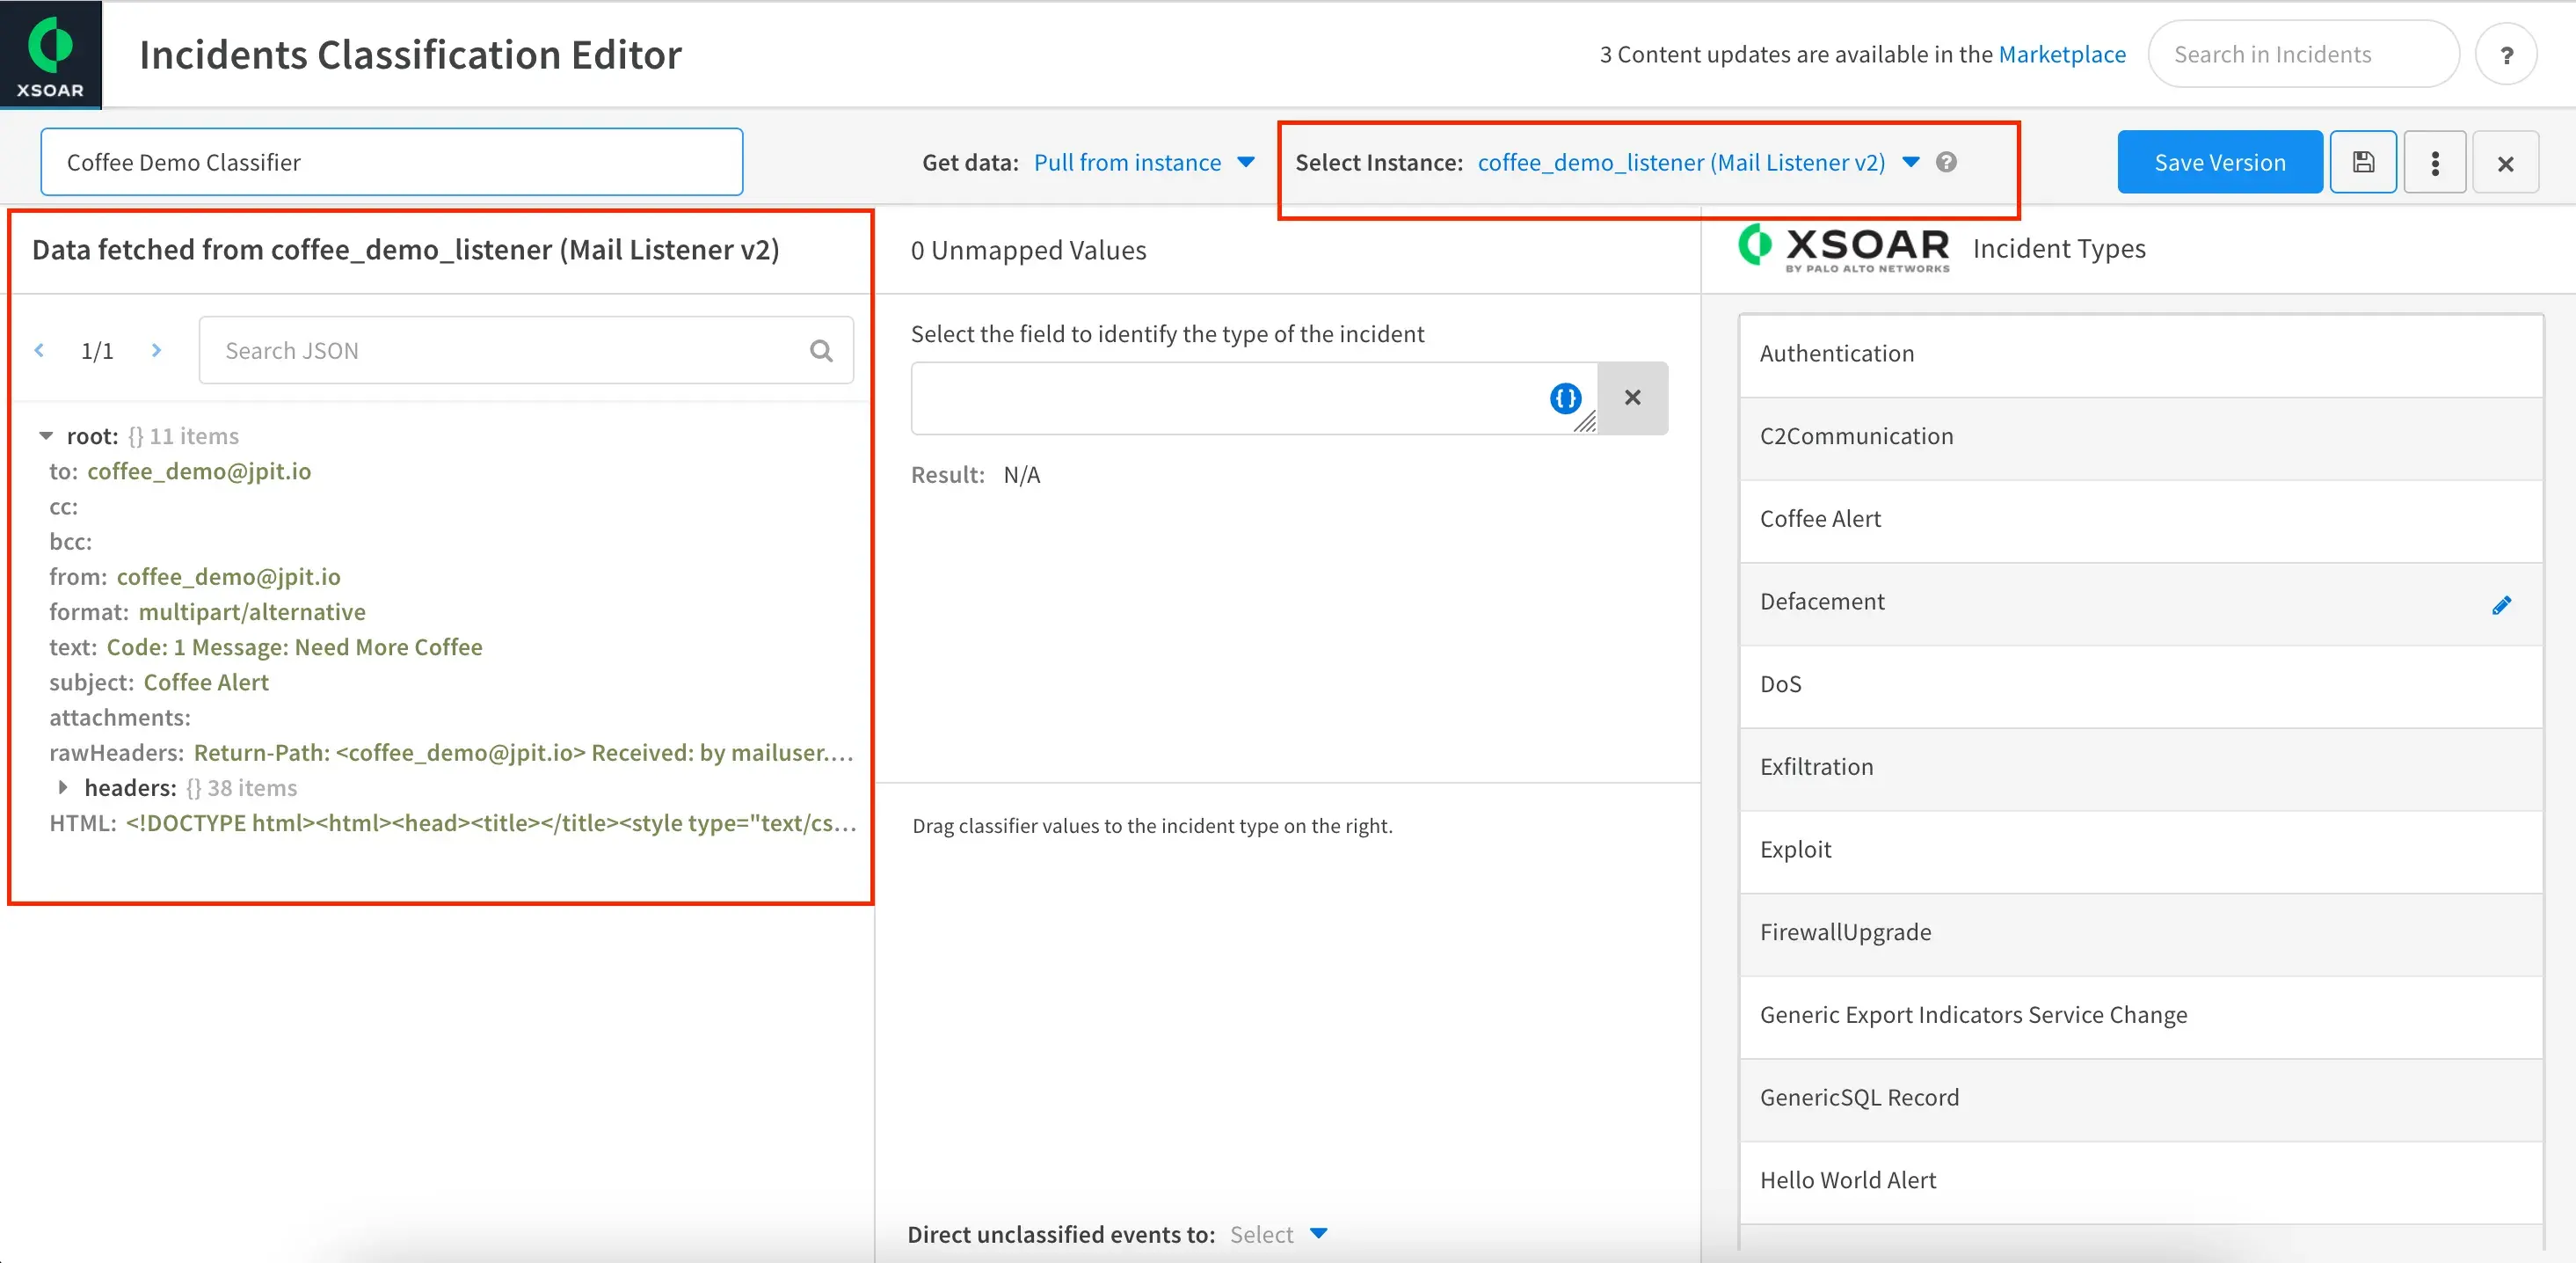
Task: Click the Select Instance help tooltip icon
Action: [1946, 162]
